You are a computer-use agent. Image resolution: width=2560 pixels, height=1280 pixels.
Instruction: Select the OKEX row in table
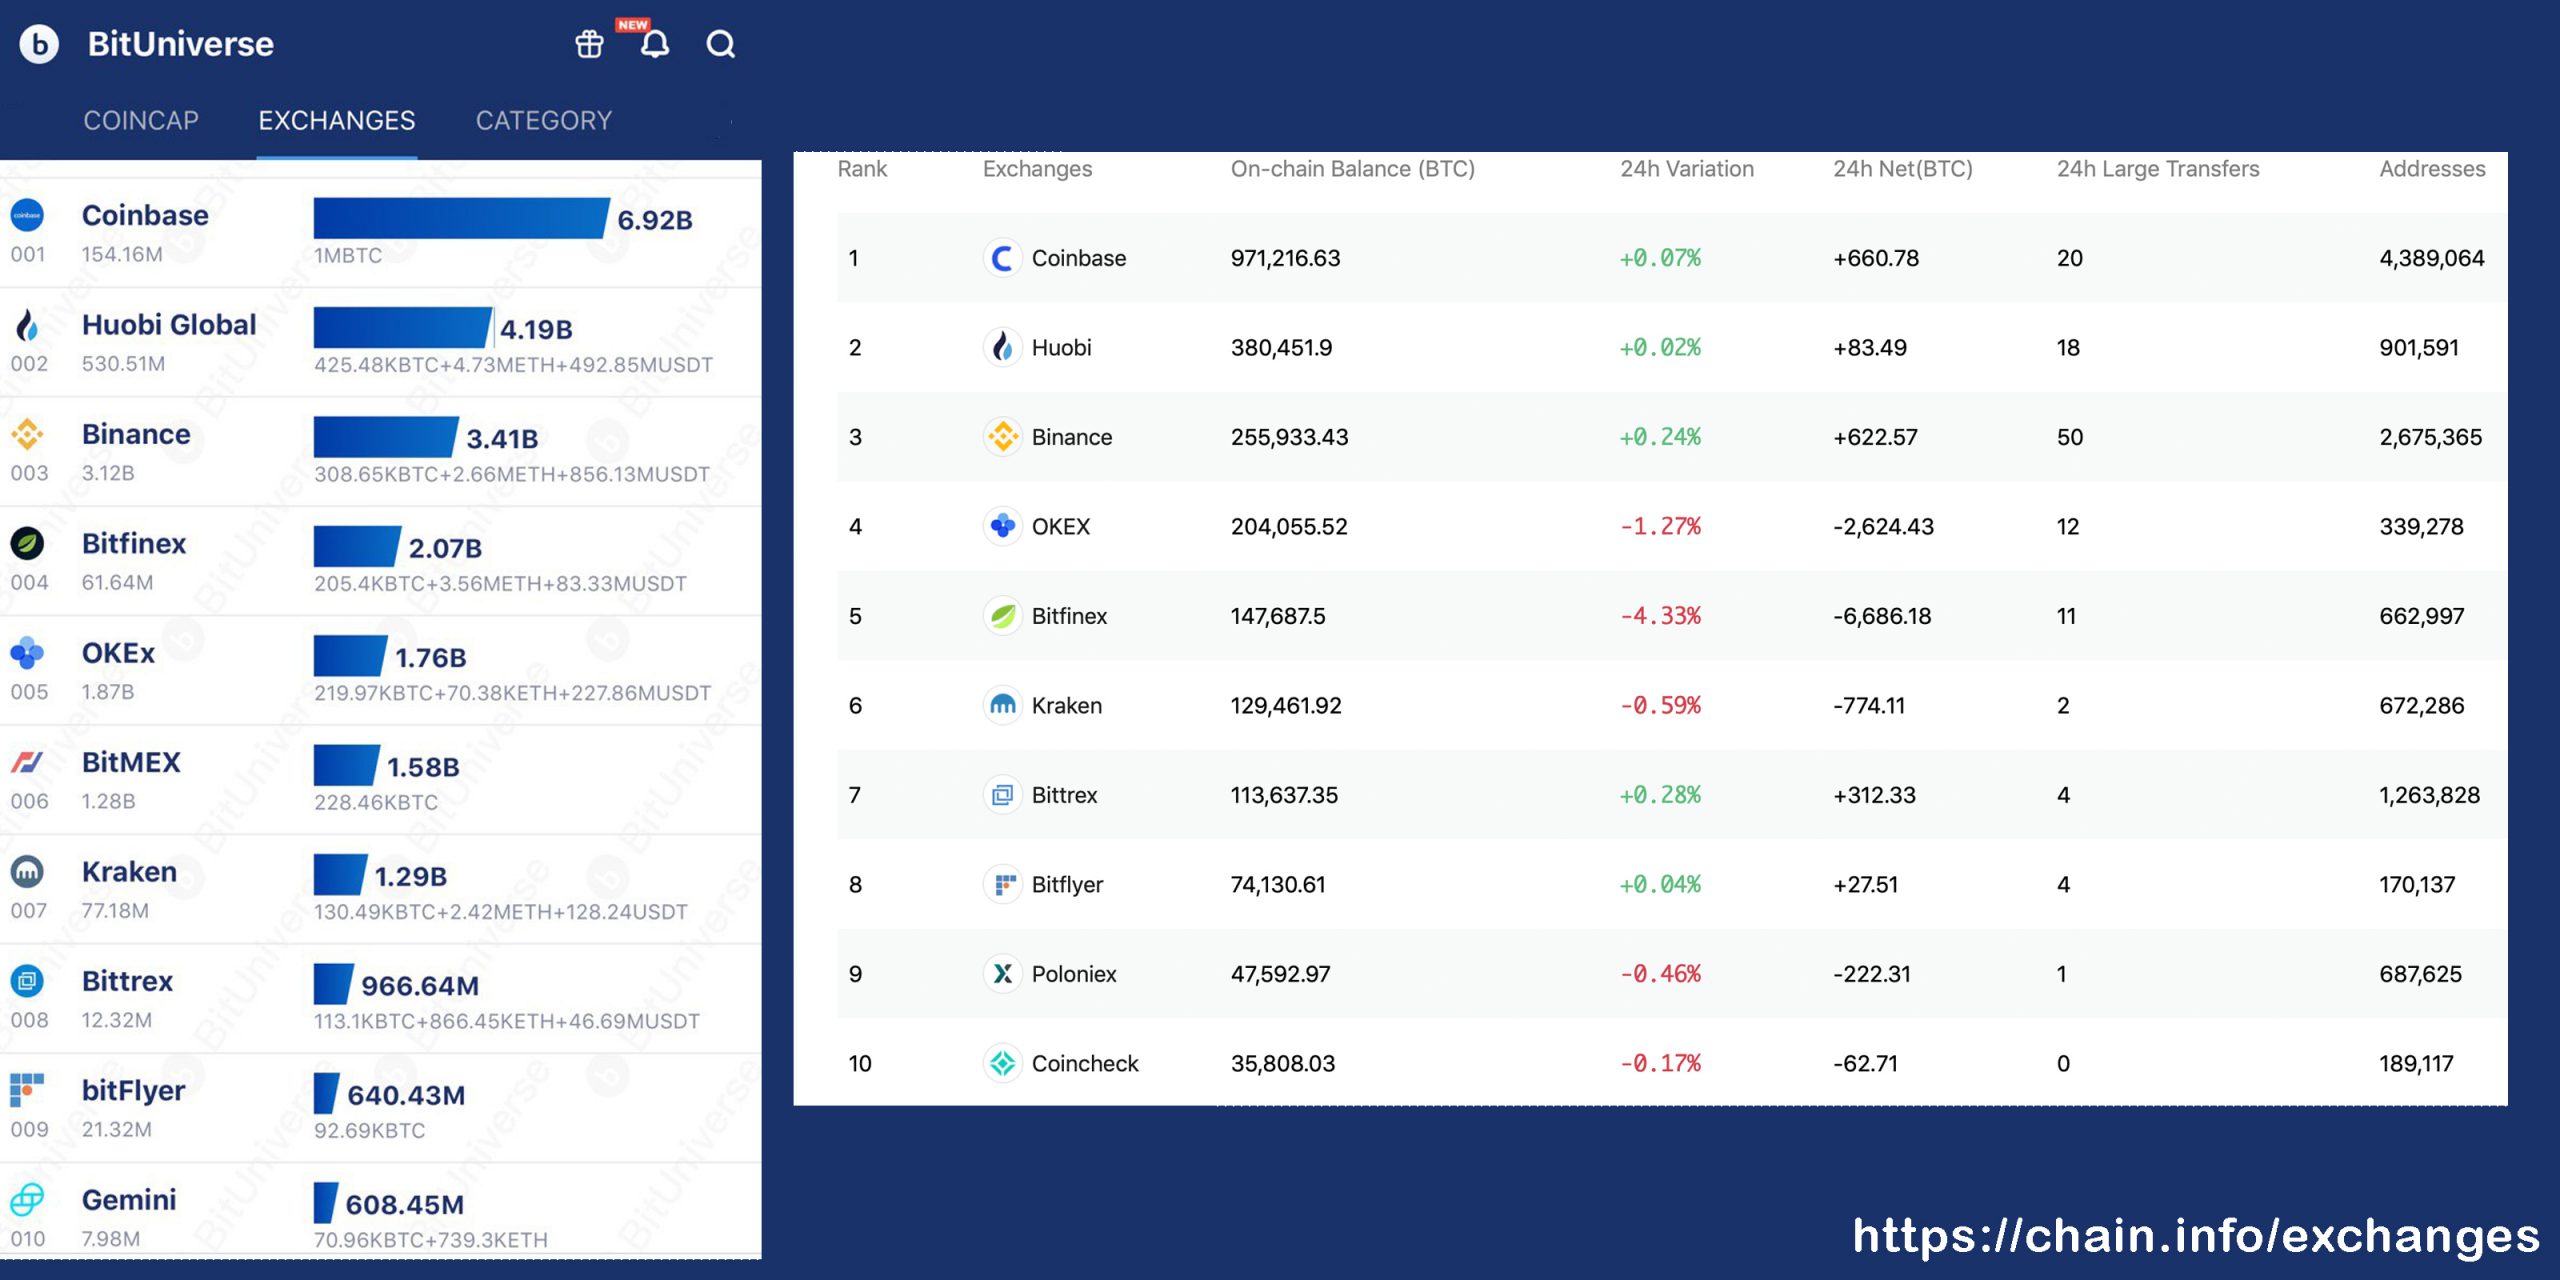pyautogui.click(x=1060, y=527)
